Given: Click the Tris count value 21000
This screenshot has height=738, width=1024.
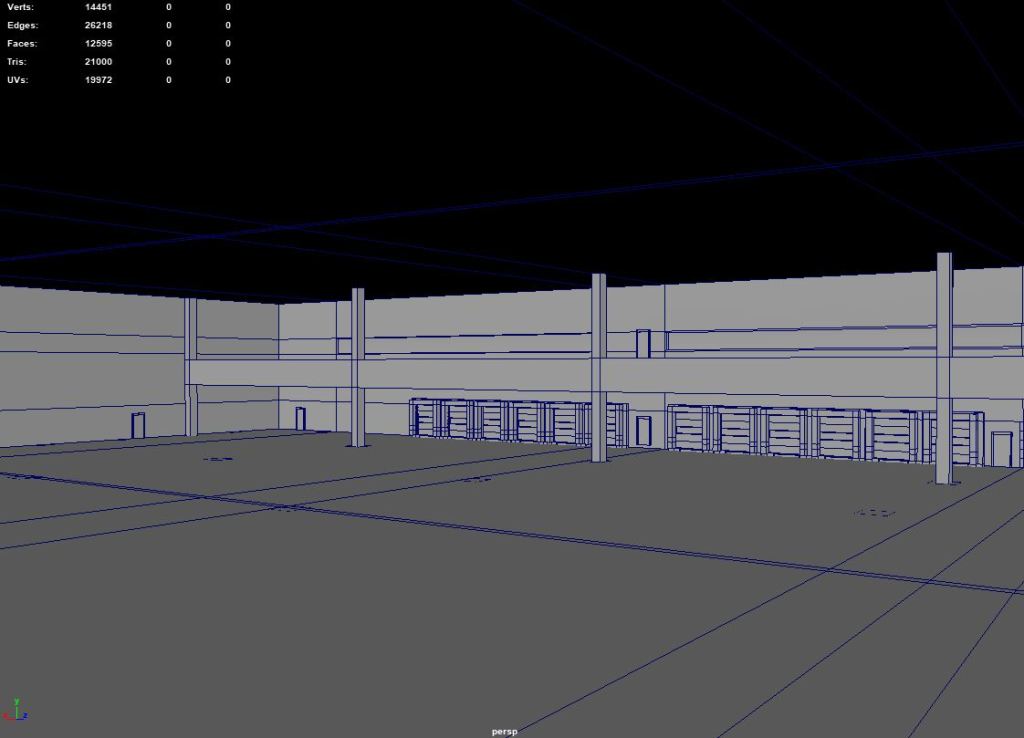Looking at the screenshot, I should [x=98, y=61].
